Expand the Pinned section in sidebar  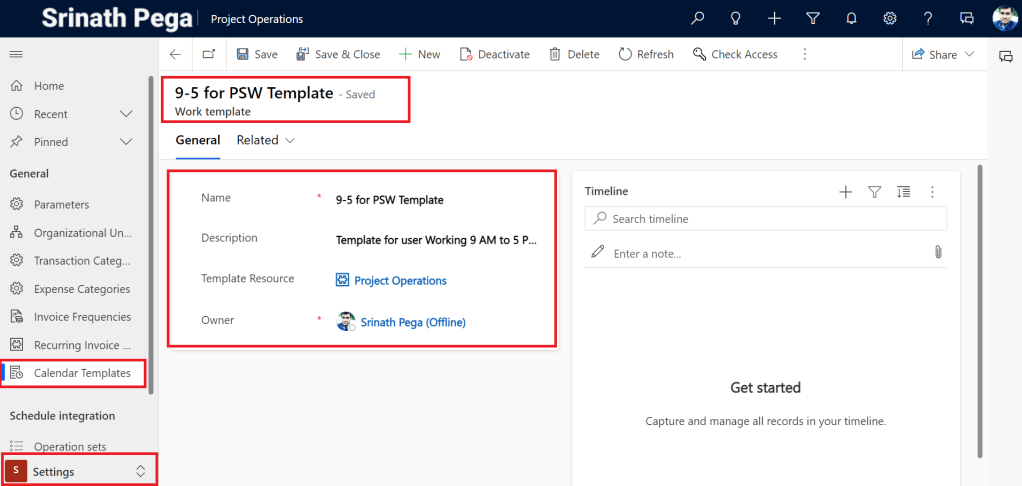click(x=126, y=142)
